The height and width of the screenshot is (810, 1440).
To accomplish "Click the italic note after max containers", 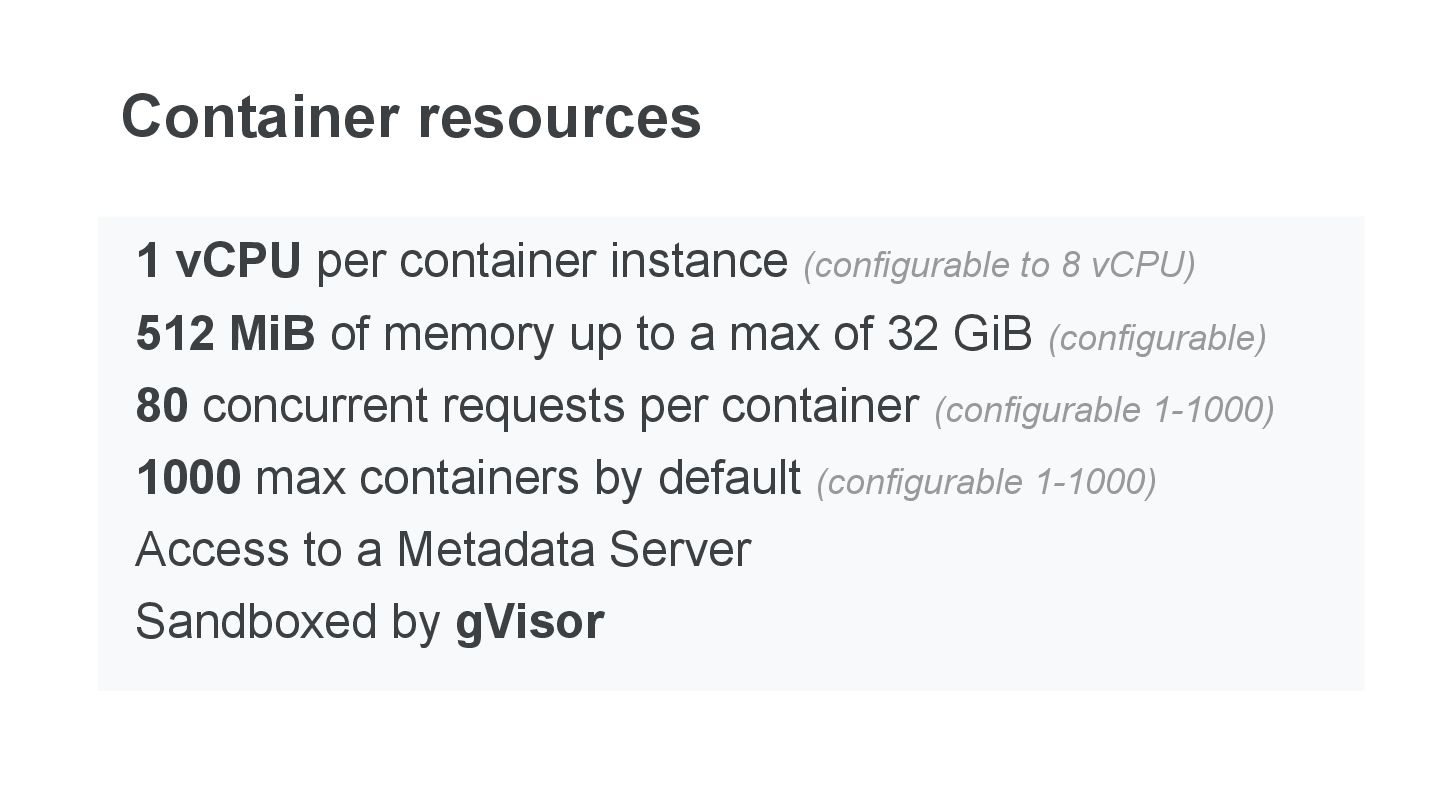I will pos(986,482).
